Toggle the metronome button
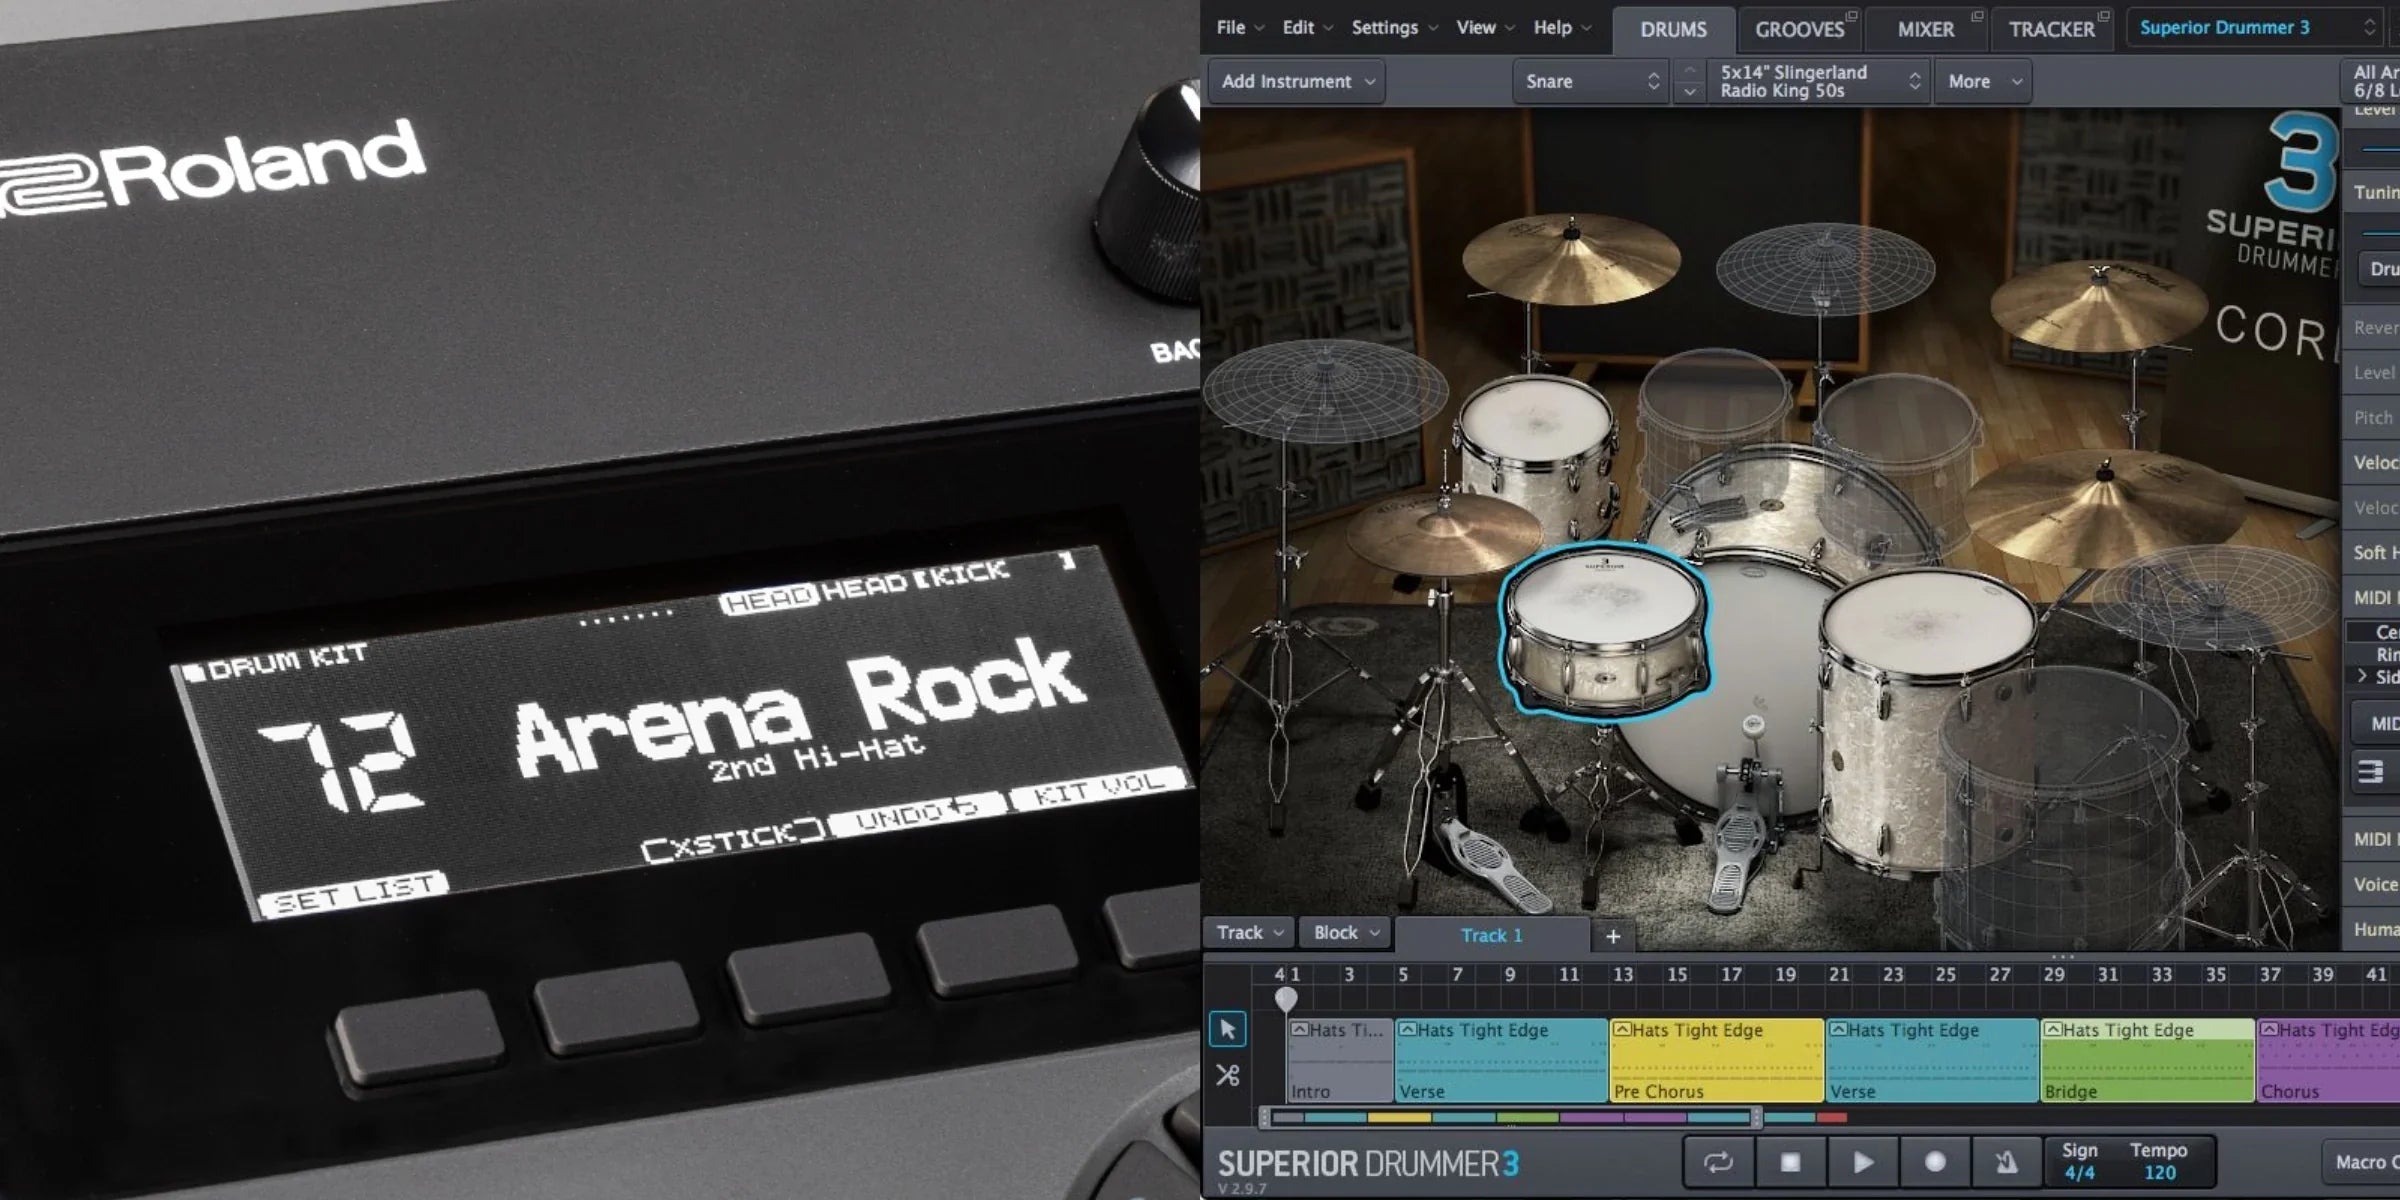Viewport: 2400px width, 1200px height. [2006, 1162]
